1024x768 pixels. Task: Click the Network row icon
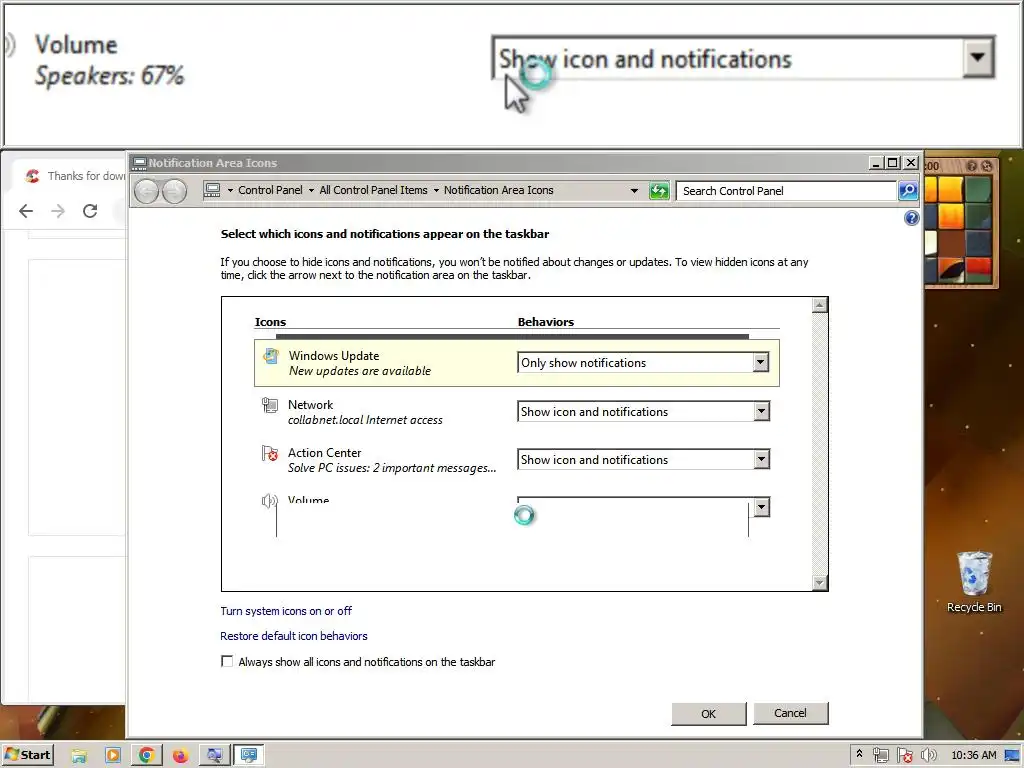pyautogui.click(x=270, y=405)
